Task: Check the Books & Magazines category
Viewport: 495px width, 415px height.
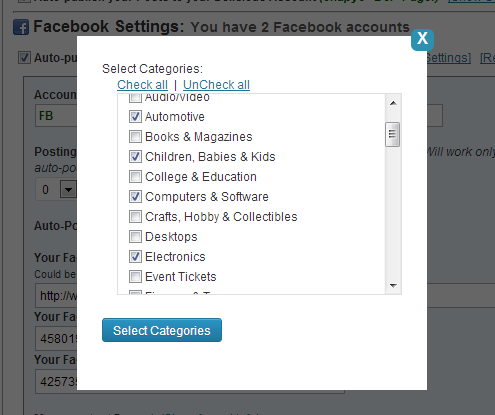Action: (135, 137)
